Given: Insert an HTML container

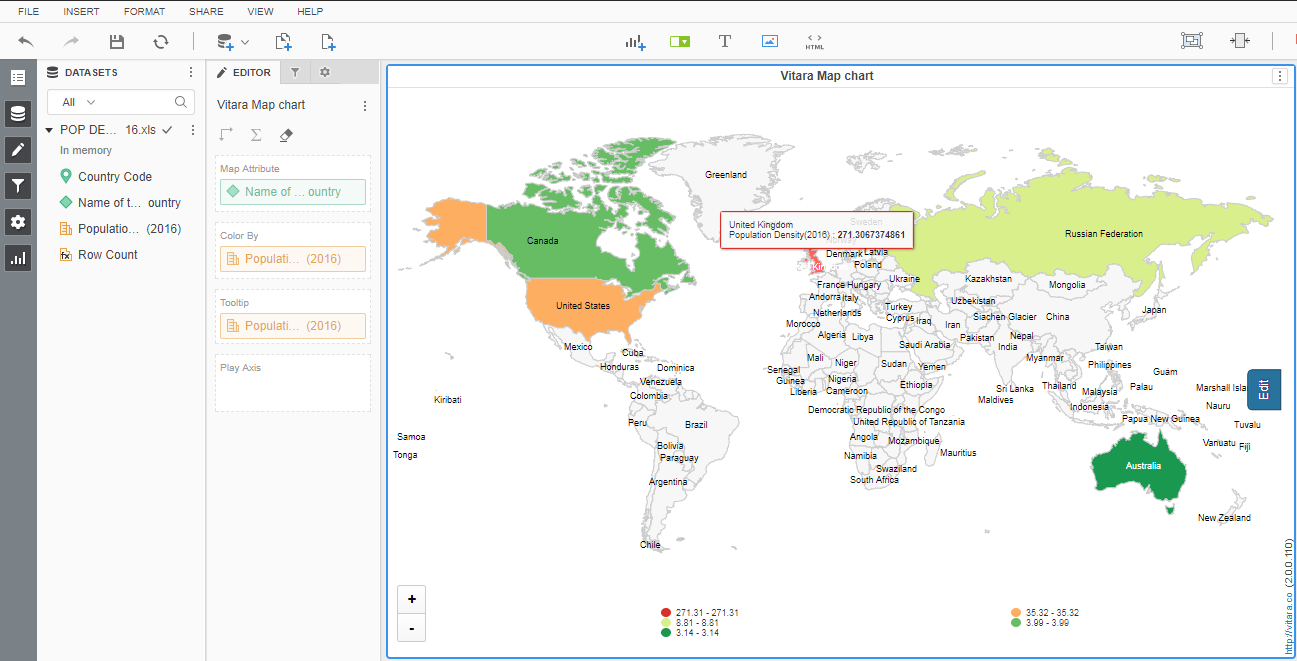Looking at the screenshot, I should pos(815,41).
